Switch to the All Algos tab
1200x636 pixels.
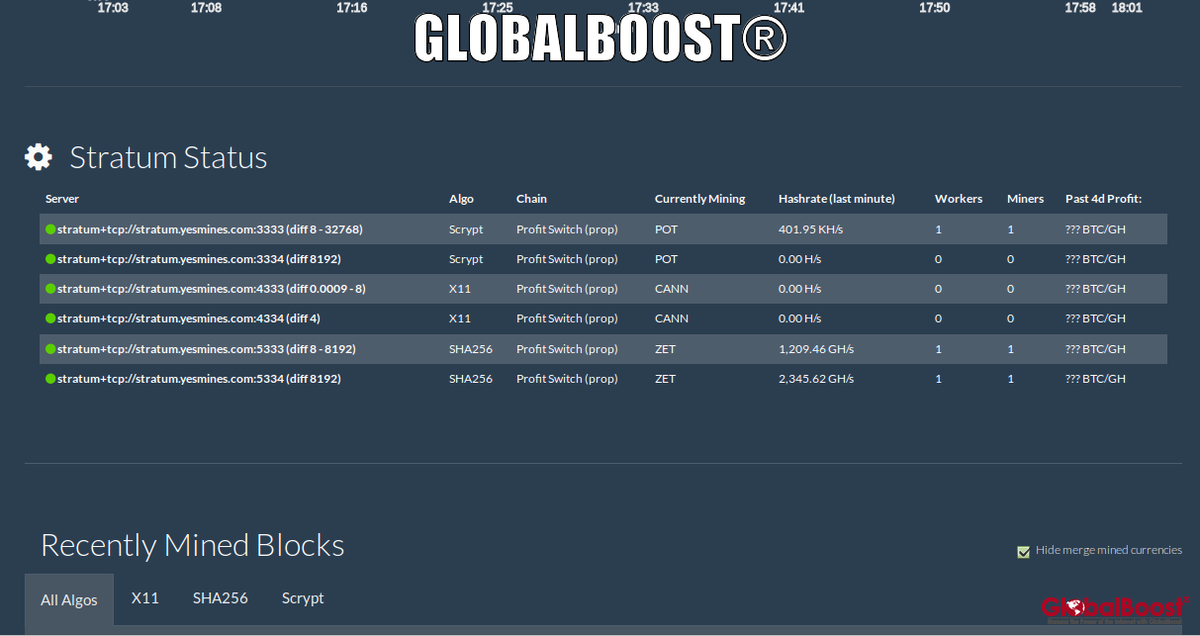69,600
